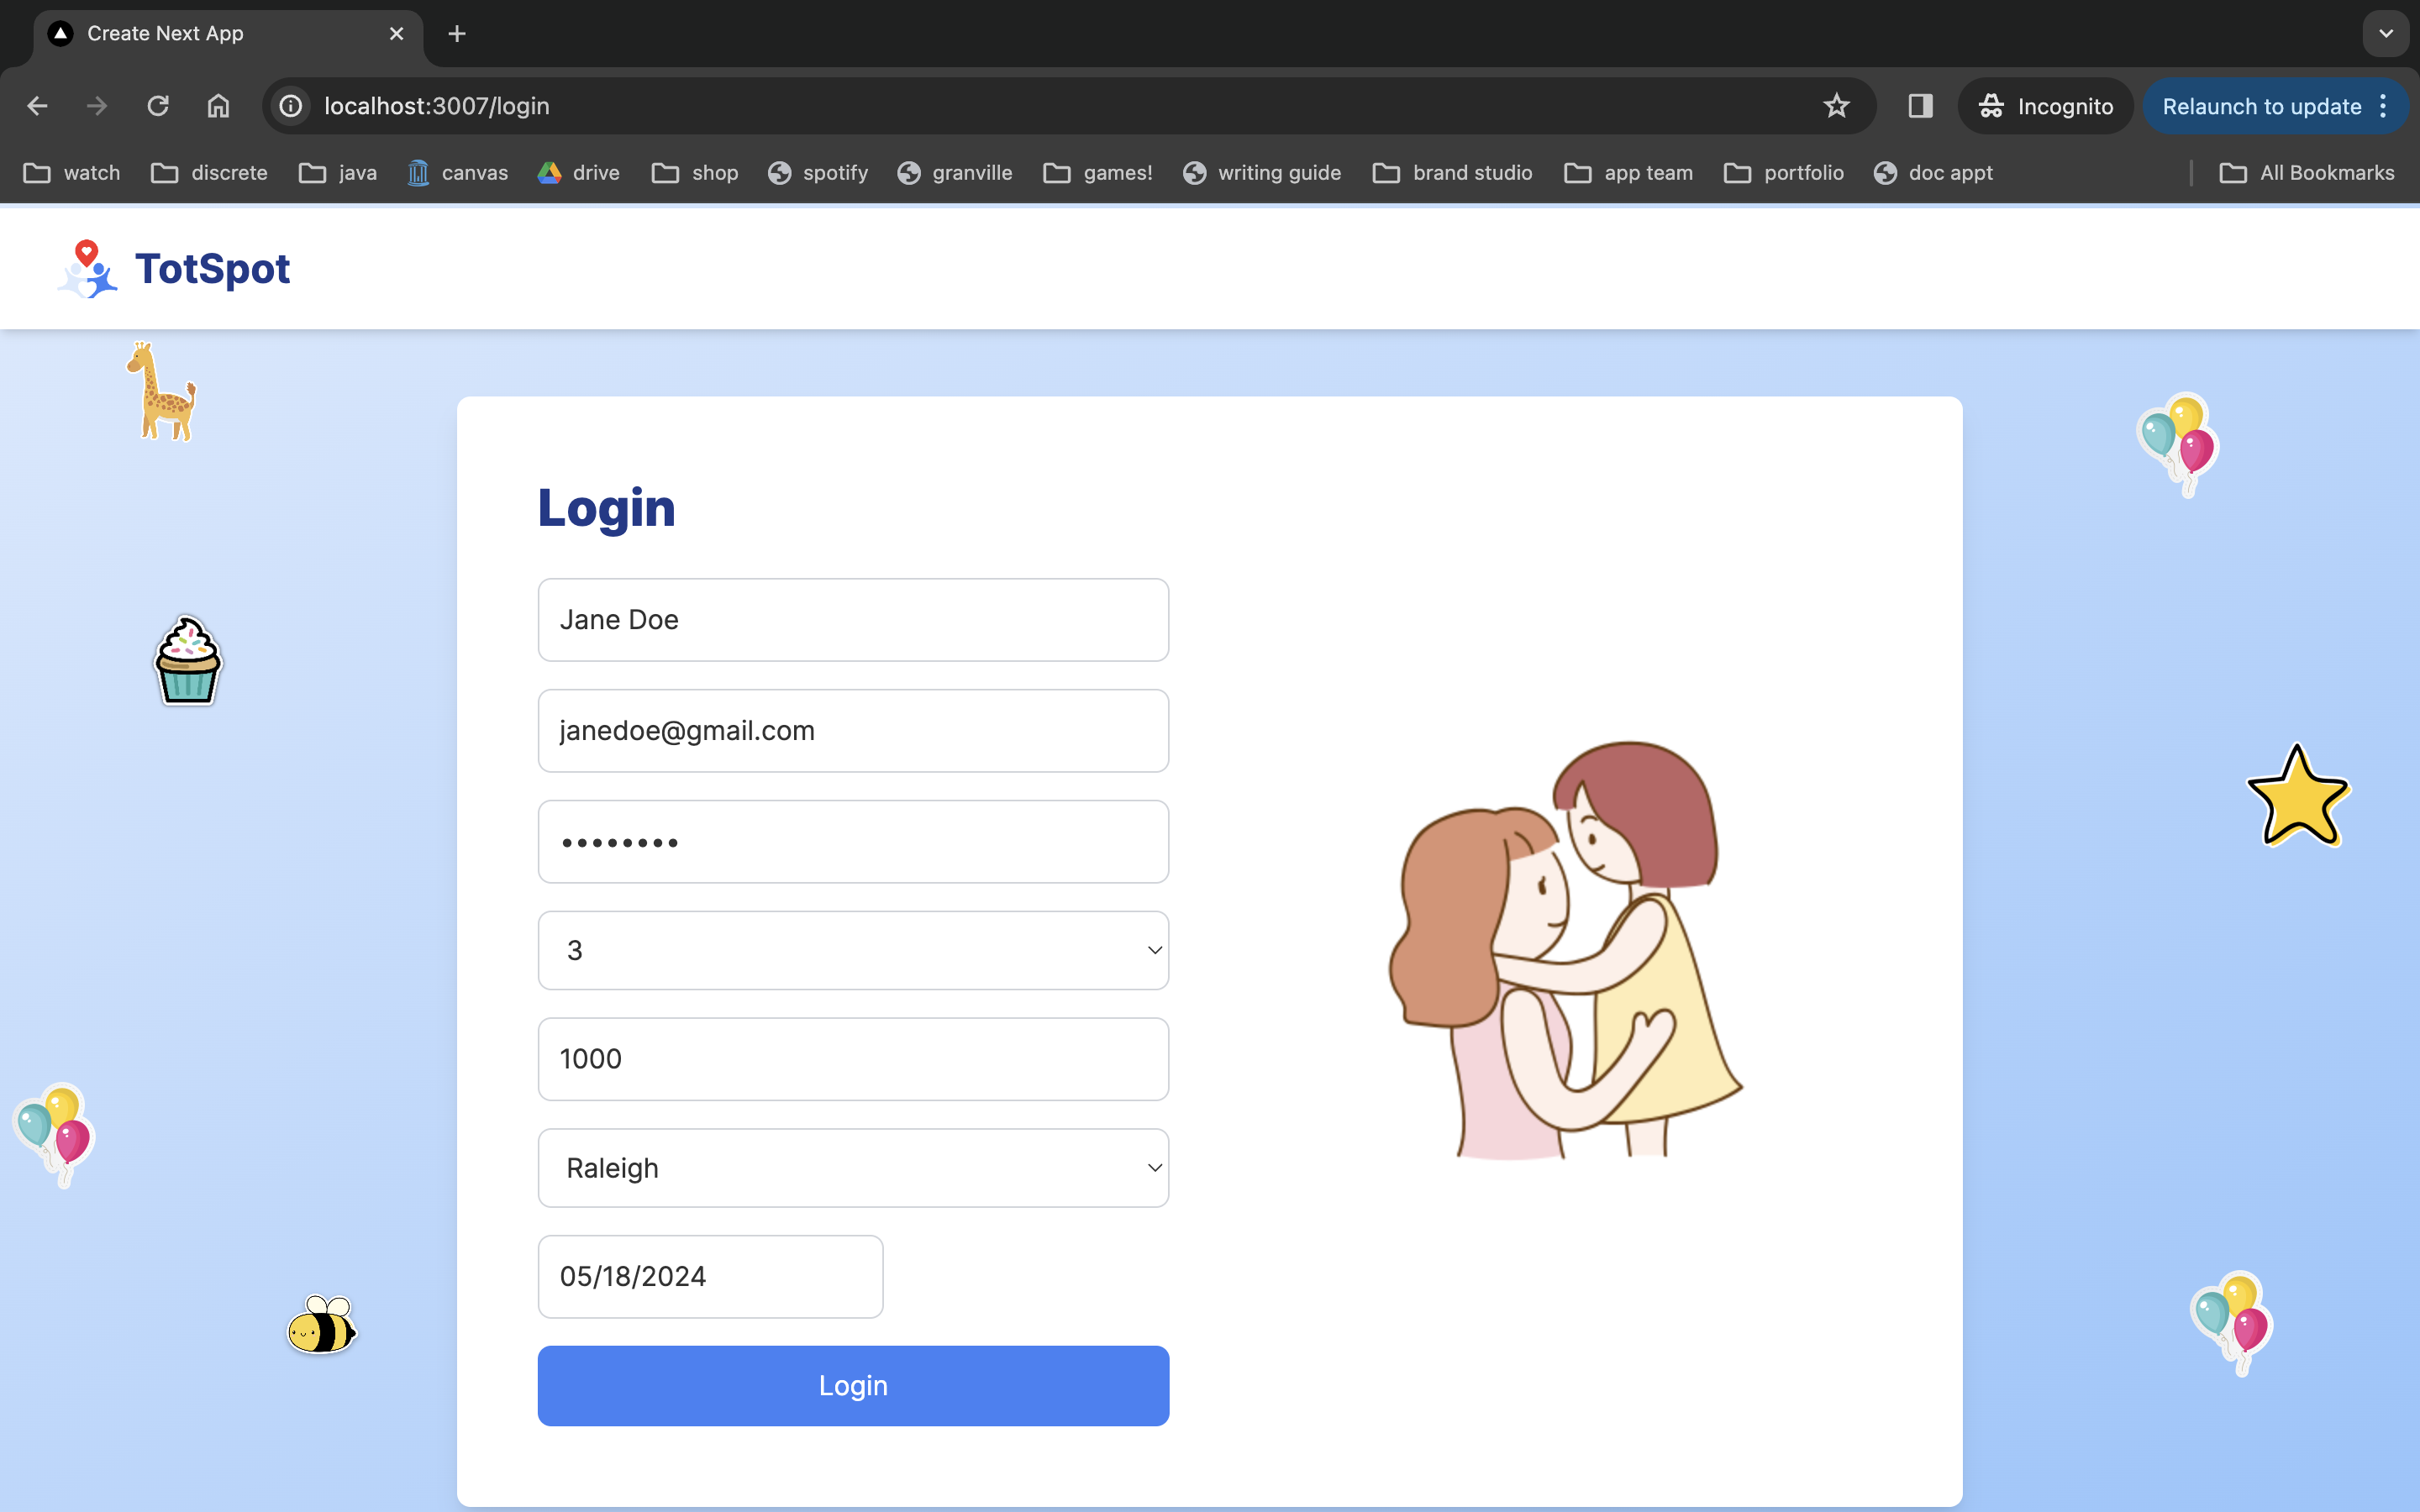Open the brand studio bookmarks folder
This screenshot has width=2420, height=1512.
coord(1452,173)
